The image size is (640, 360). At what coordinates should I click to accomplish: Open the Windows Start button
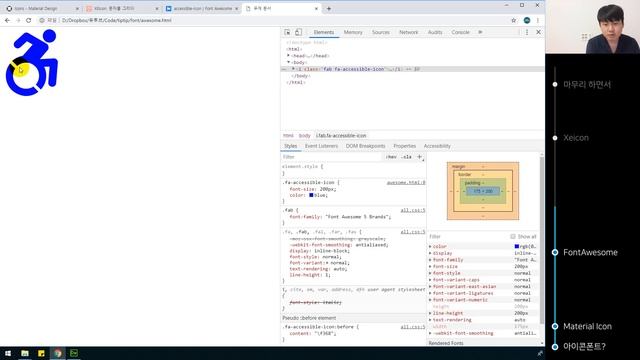coord(8,353)
